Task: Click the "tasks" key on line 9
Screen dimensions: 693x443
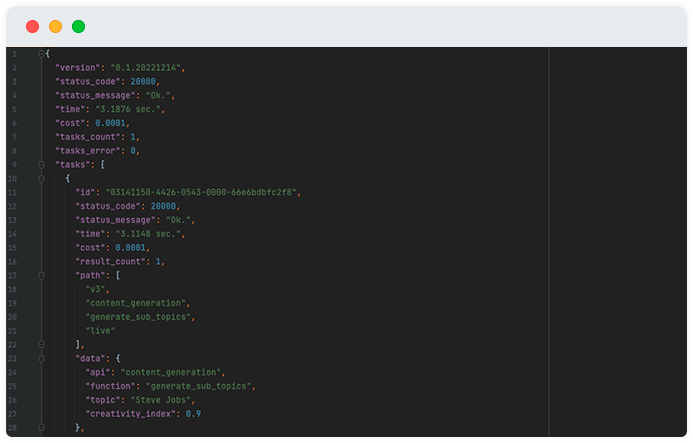Action: coord(73,165)
